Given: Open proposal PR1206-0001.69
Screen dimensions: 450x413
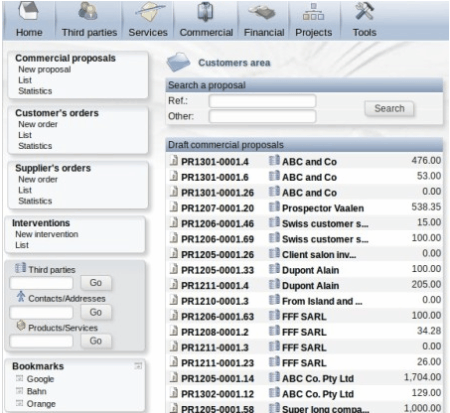Looking at the screenshot, I should [217, 239].
